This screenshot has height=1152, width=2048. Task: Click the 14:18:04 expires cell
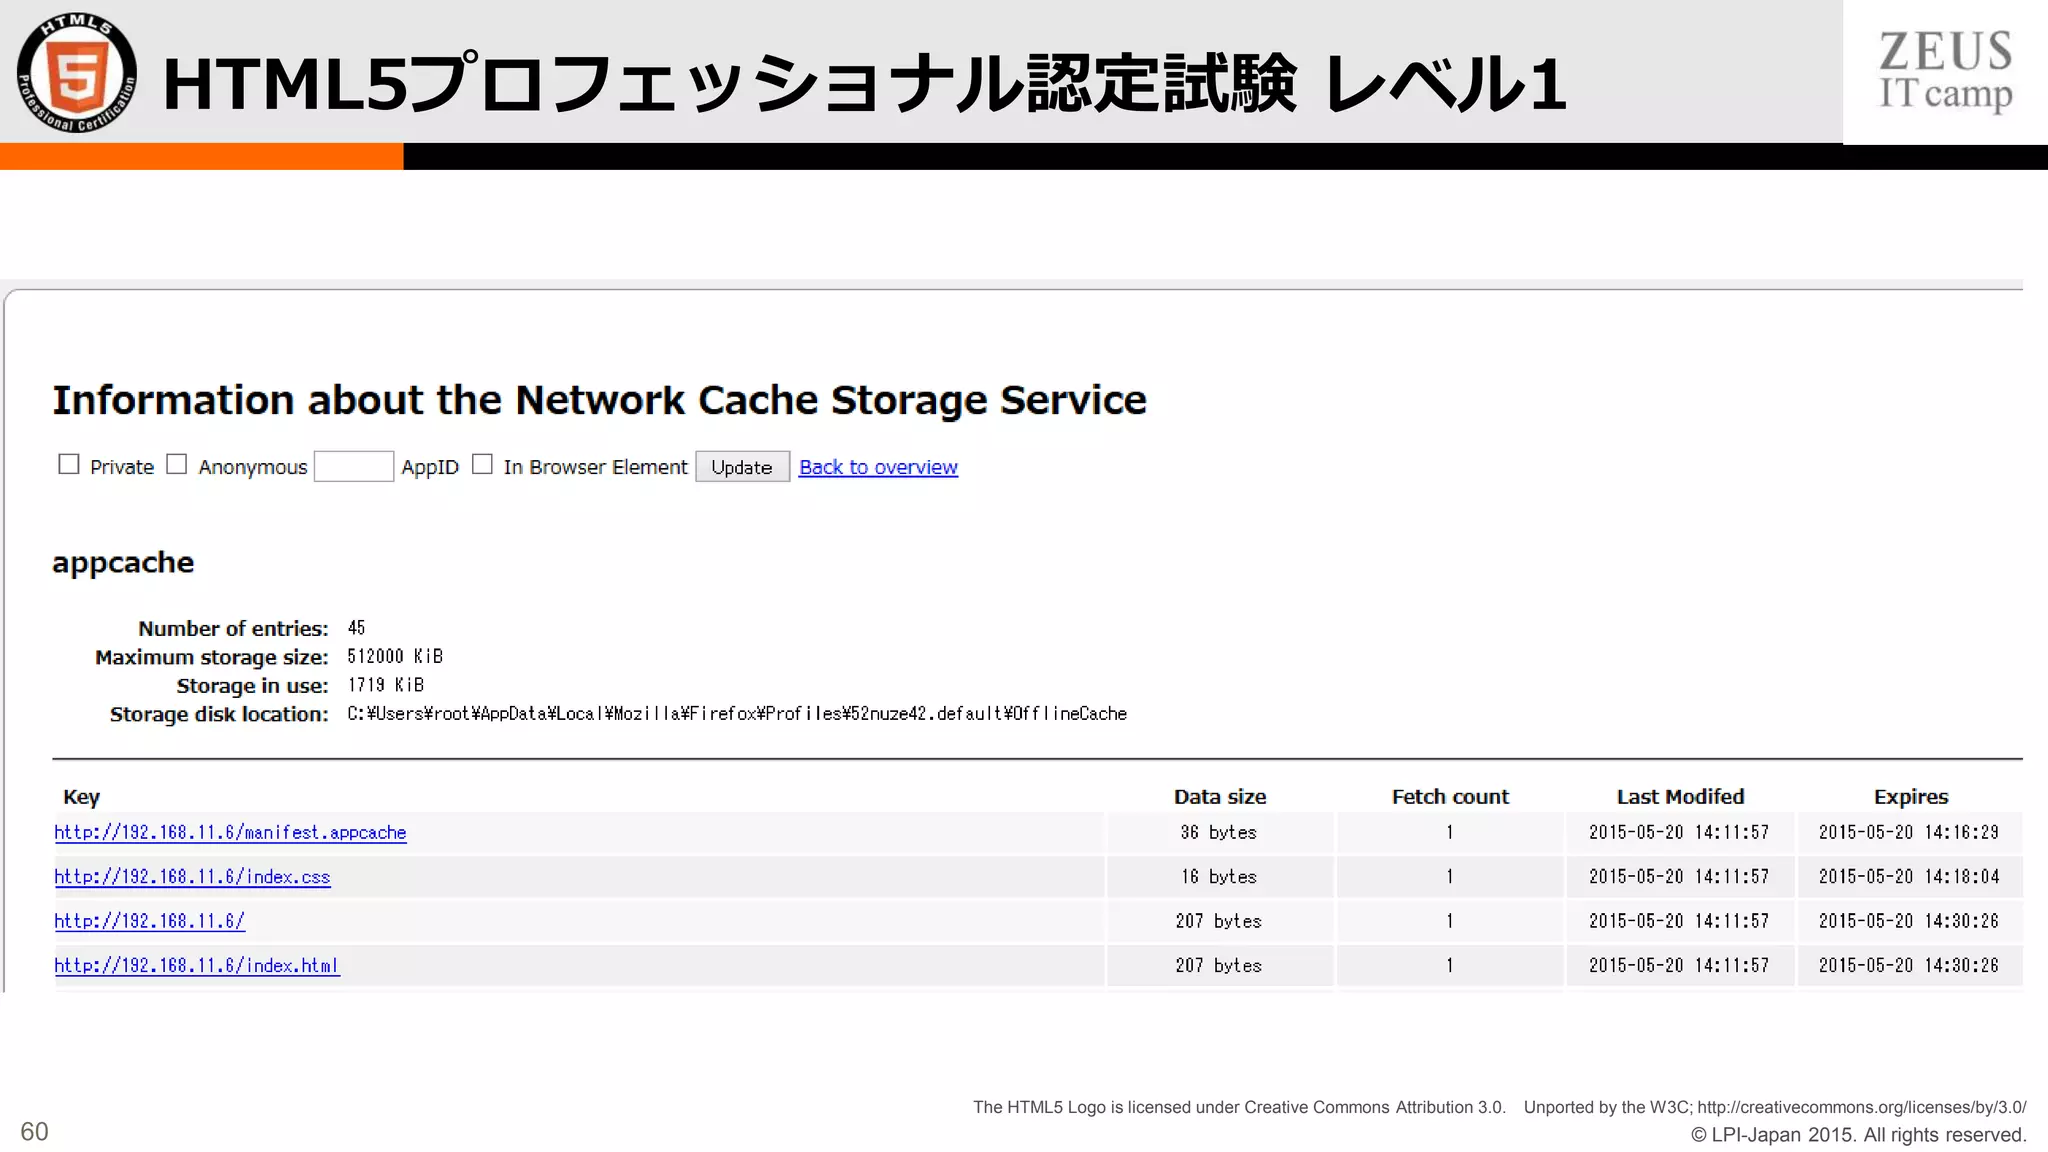tap(1909, 877)
